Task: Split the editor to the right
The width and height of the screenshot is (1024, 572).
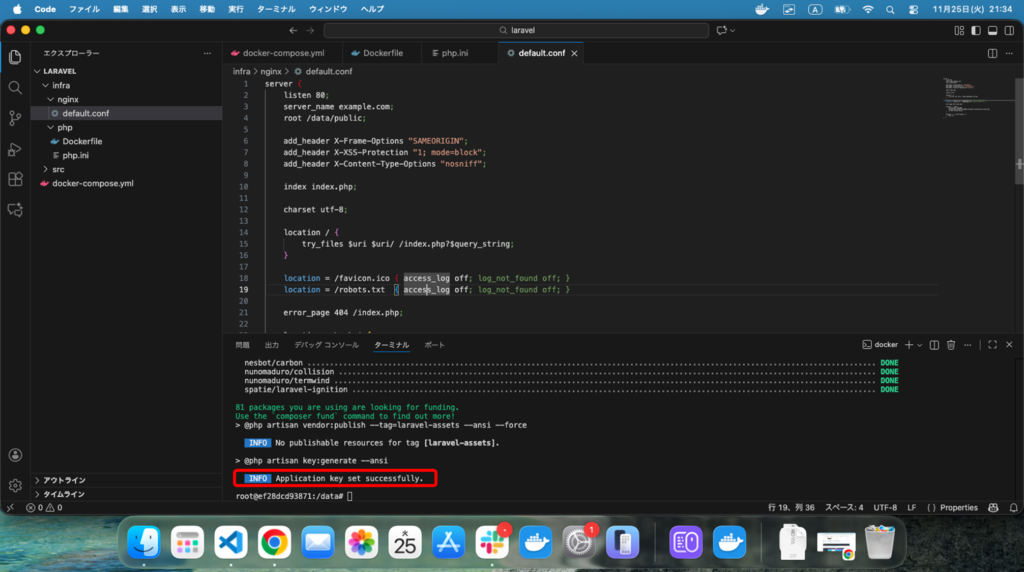Action: pos(992,53)
